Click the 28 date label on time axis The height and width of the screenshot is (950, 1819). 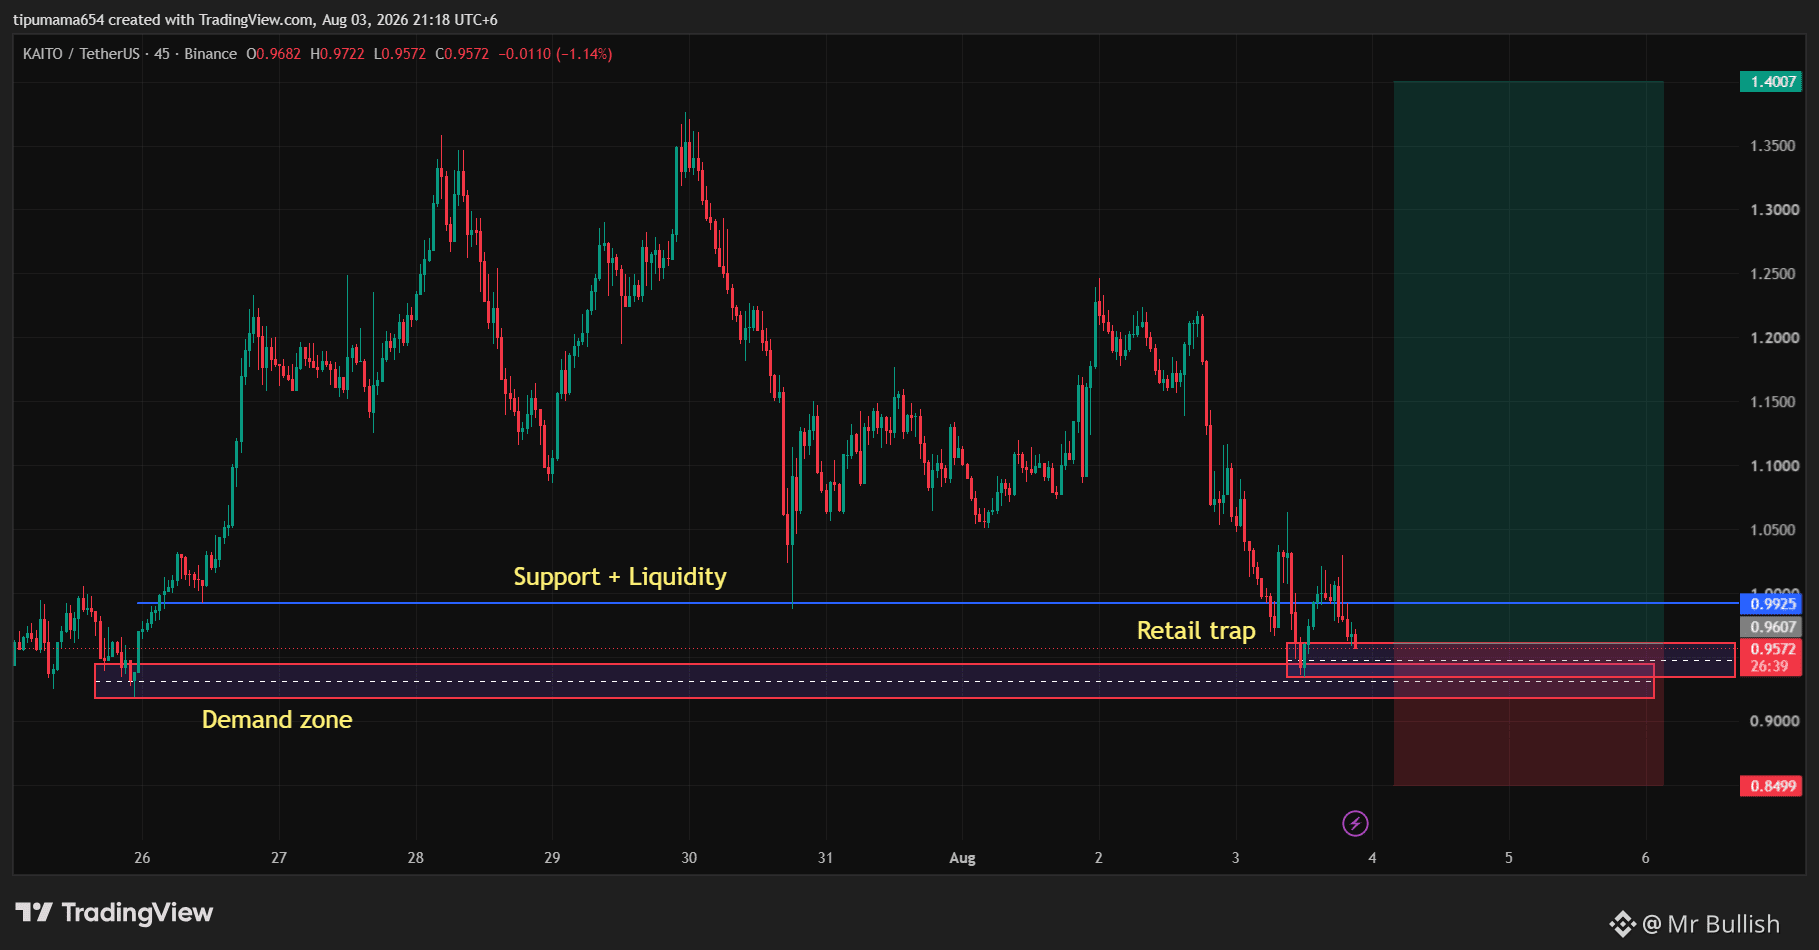click(x=416, y=858)
